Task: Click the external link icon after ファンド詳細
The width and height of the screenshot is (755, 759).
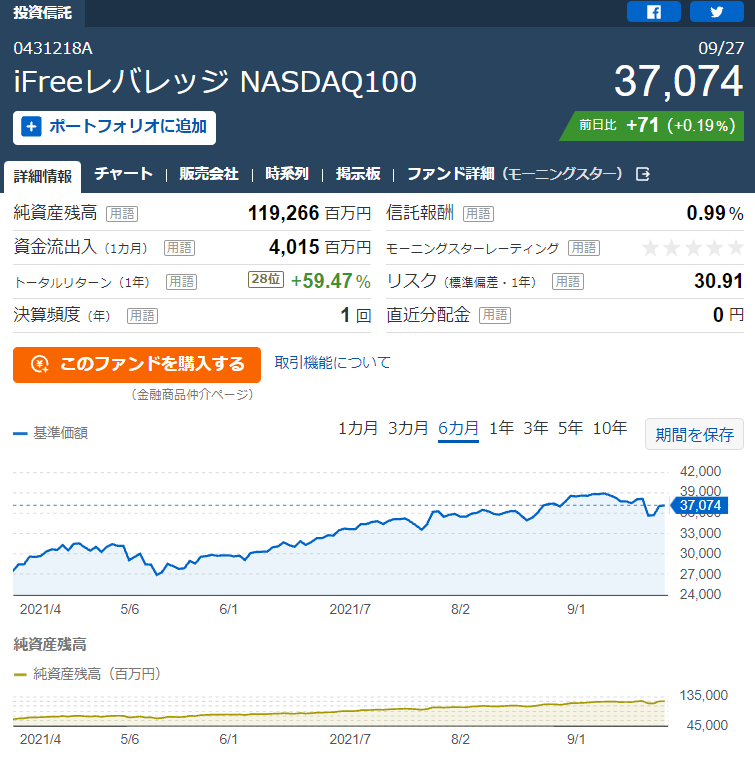Action: coord(643,174)
